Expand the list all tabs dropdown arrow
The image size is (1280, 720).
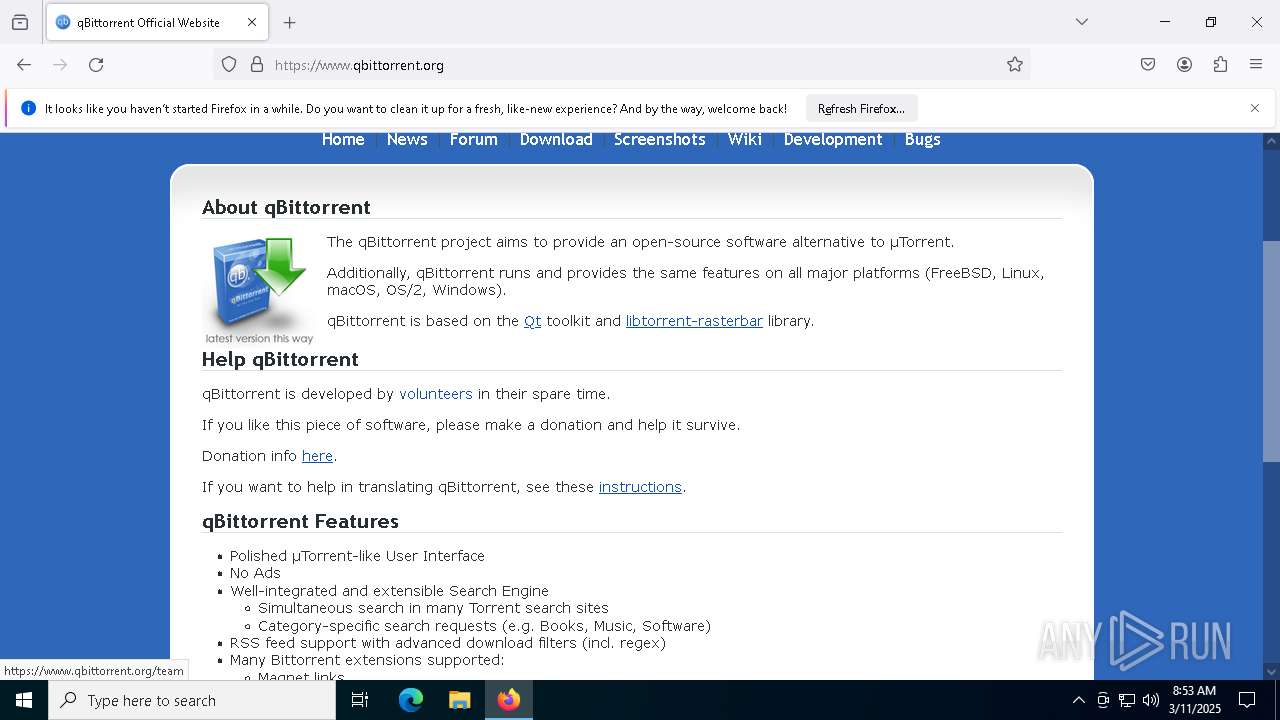[1082, 22]
